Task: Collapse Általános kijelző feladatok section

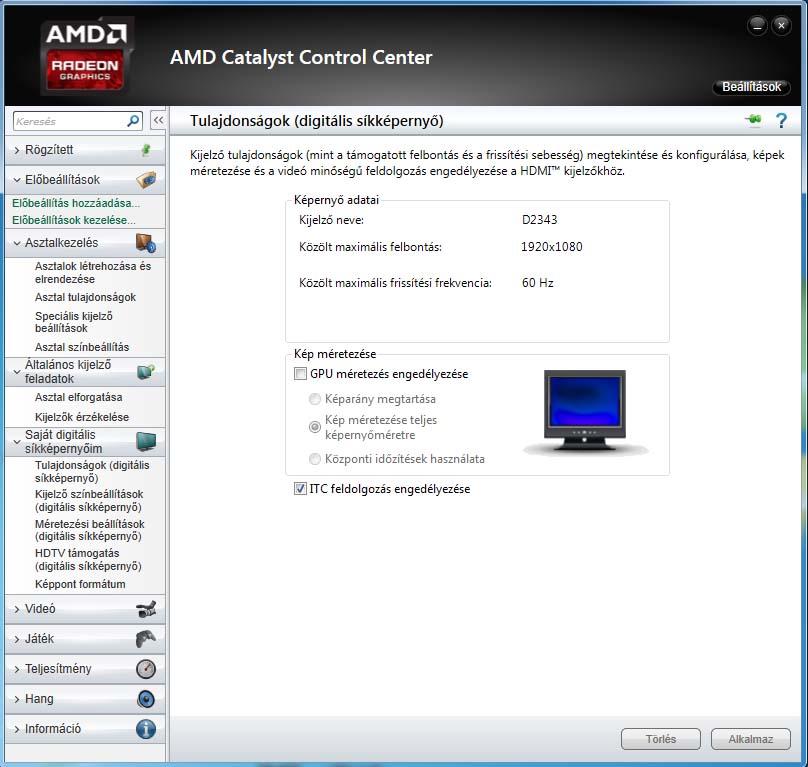Action: [17, 371]
